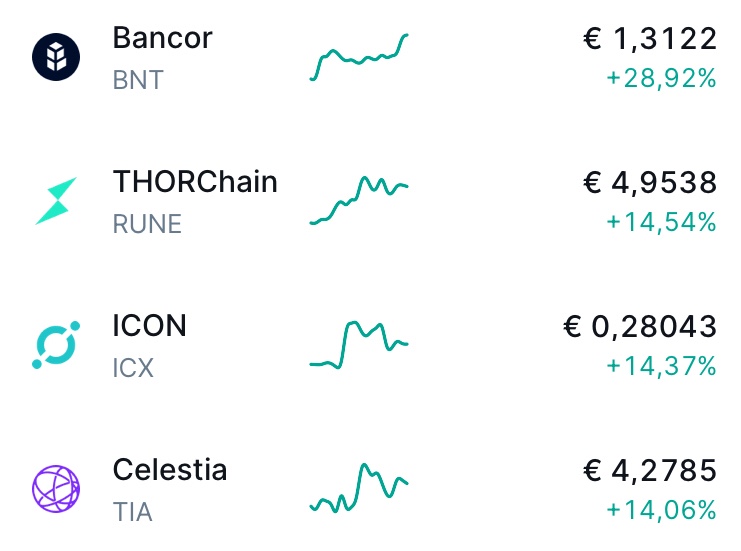Viewport: 741px width, 551px height.
Task: Open the Bancor coin name
Action: tap(163, 38)
